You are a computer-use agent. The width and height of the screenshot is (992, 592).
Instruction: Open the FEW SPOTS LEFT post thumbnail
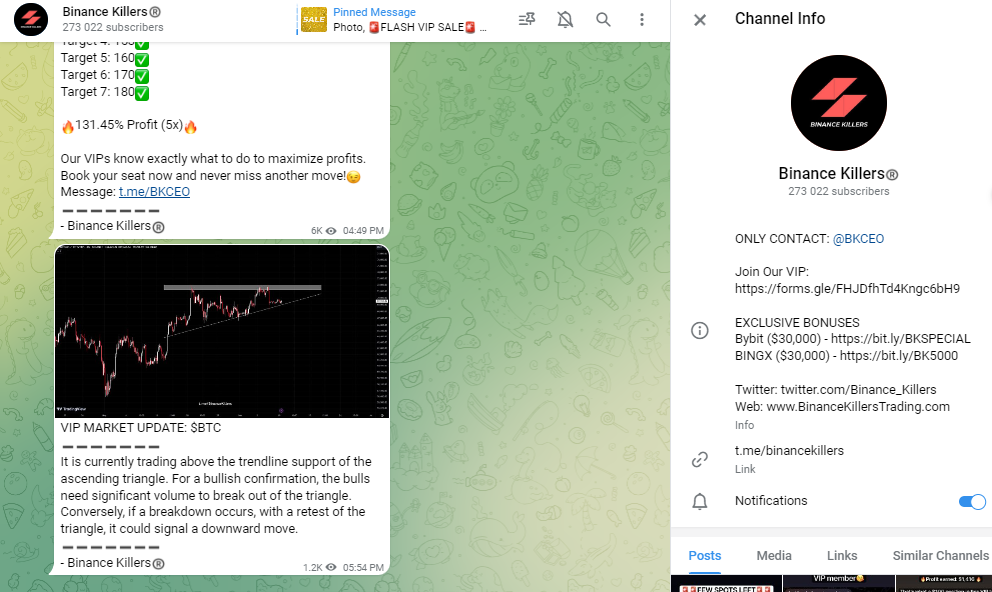[x=727, y=584]
